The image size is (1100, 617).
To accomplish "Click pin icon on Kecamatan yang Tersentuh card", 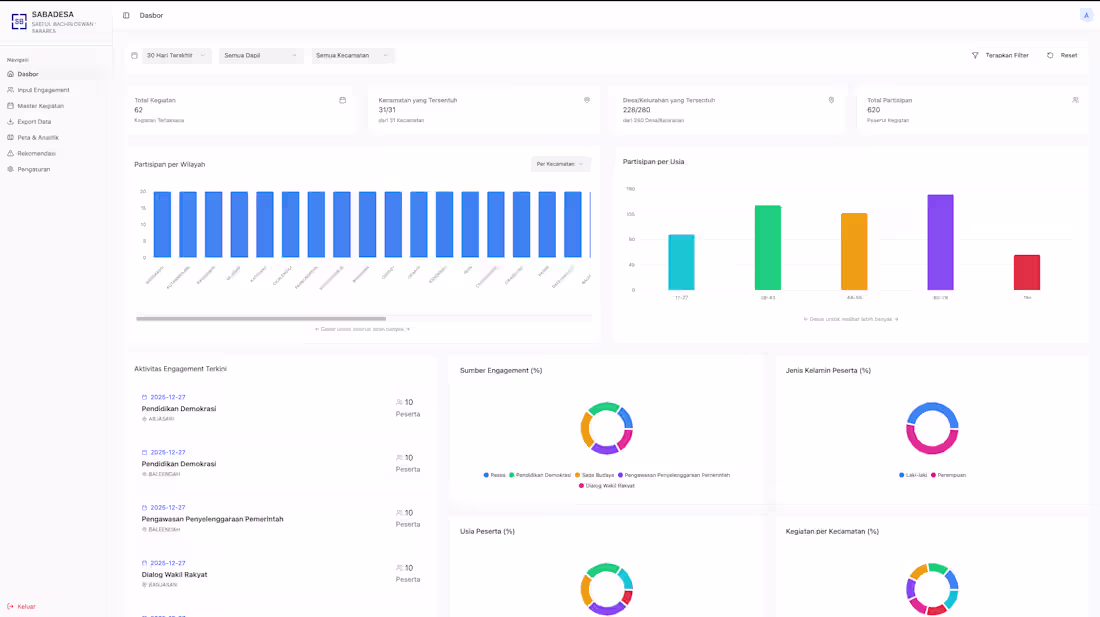I will click(x=587, y=100).
